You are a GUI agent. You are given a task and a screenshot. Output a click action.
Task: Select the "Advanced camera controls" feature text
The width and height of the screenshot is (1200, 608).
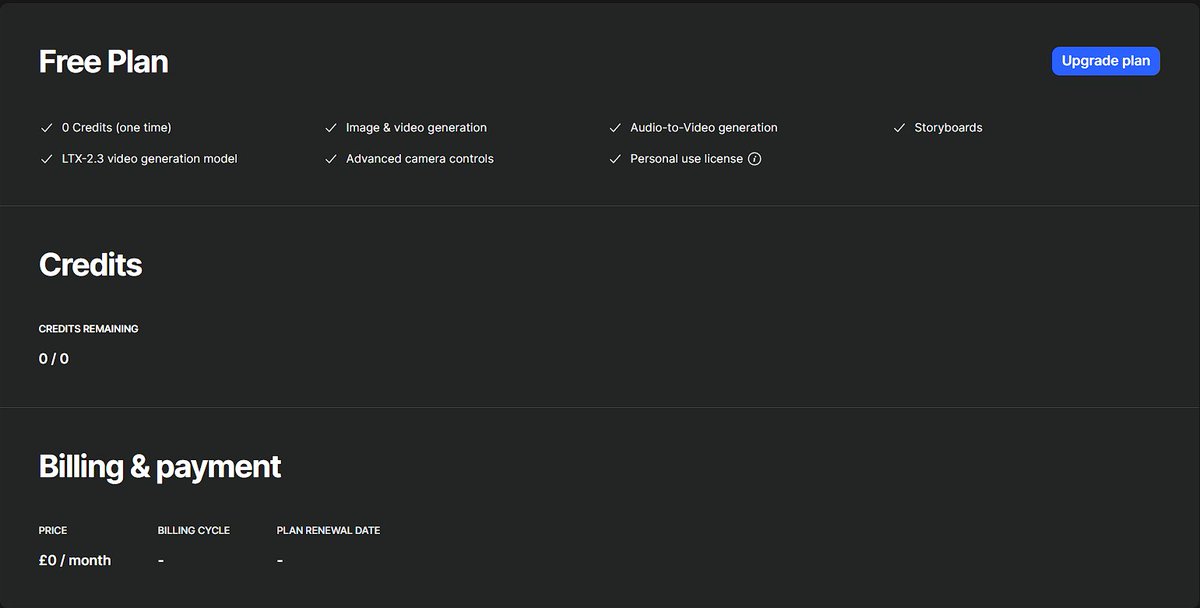420,159
